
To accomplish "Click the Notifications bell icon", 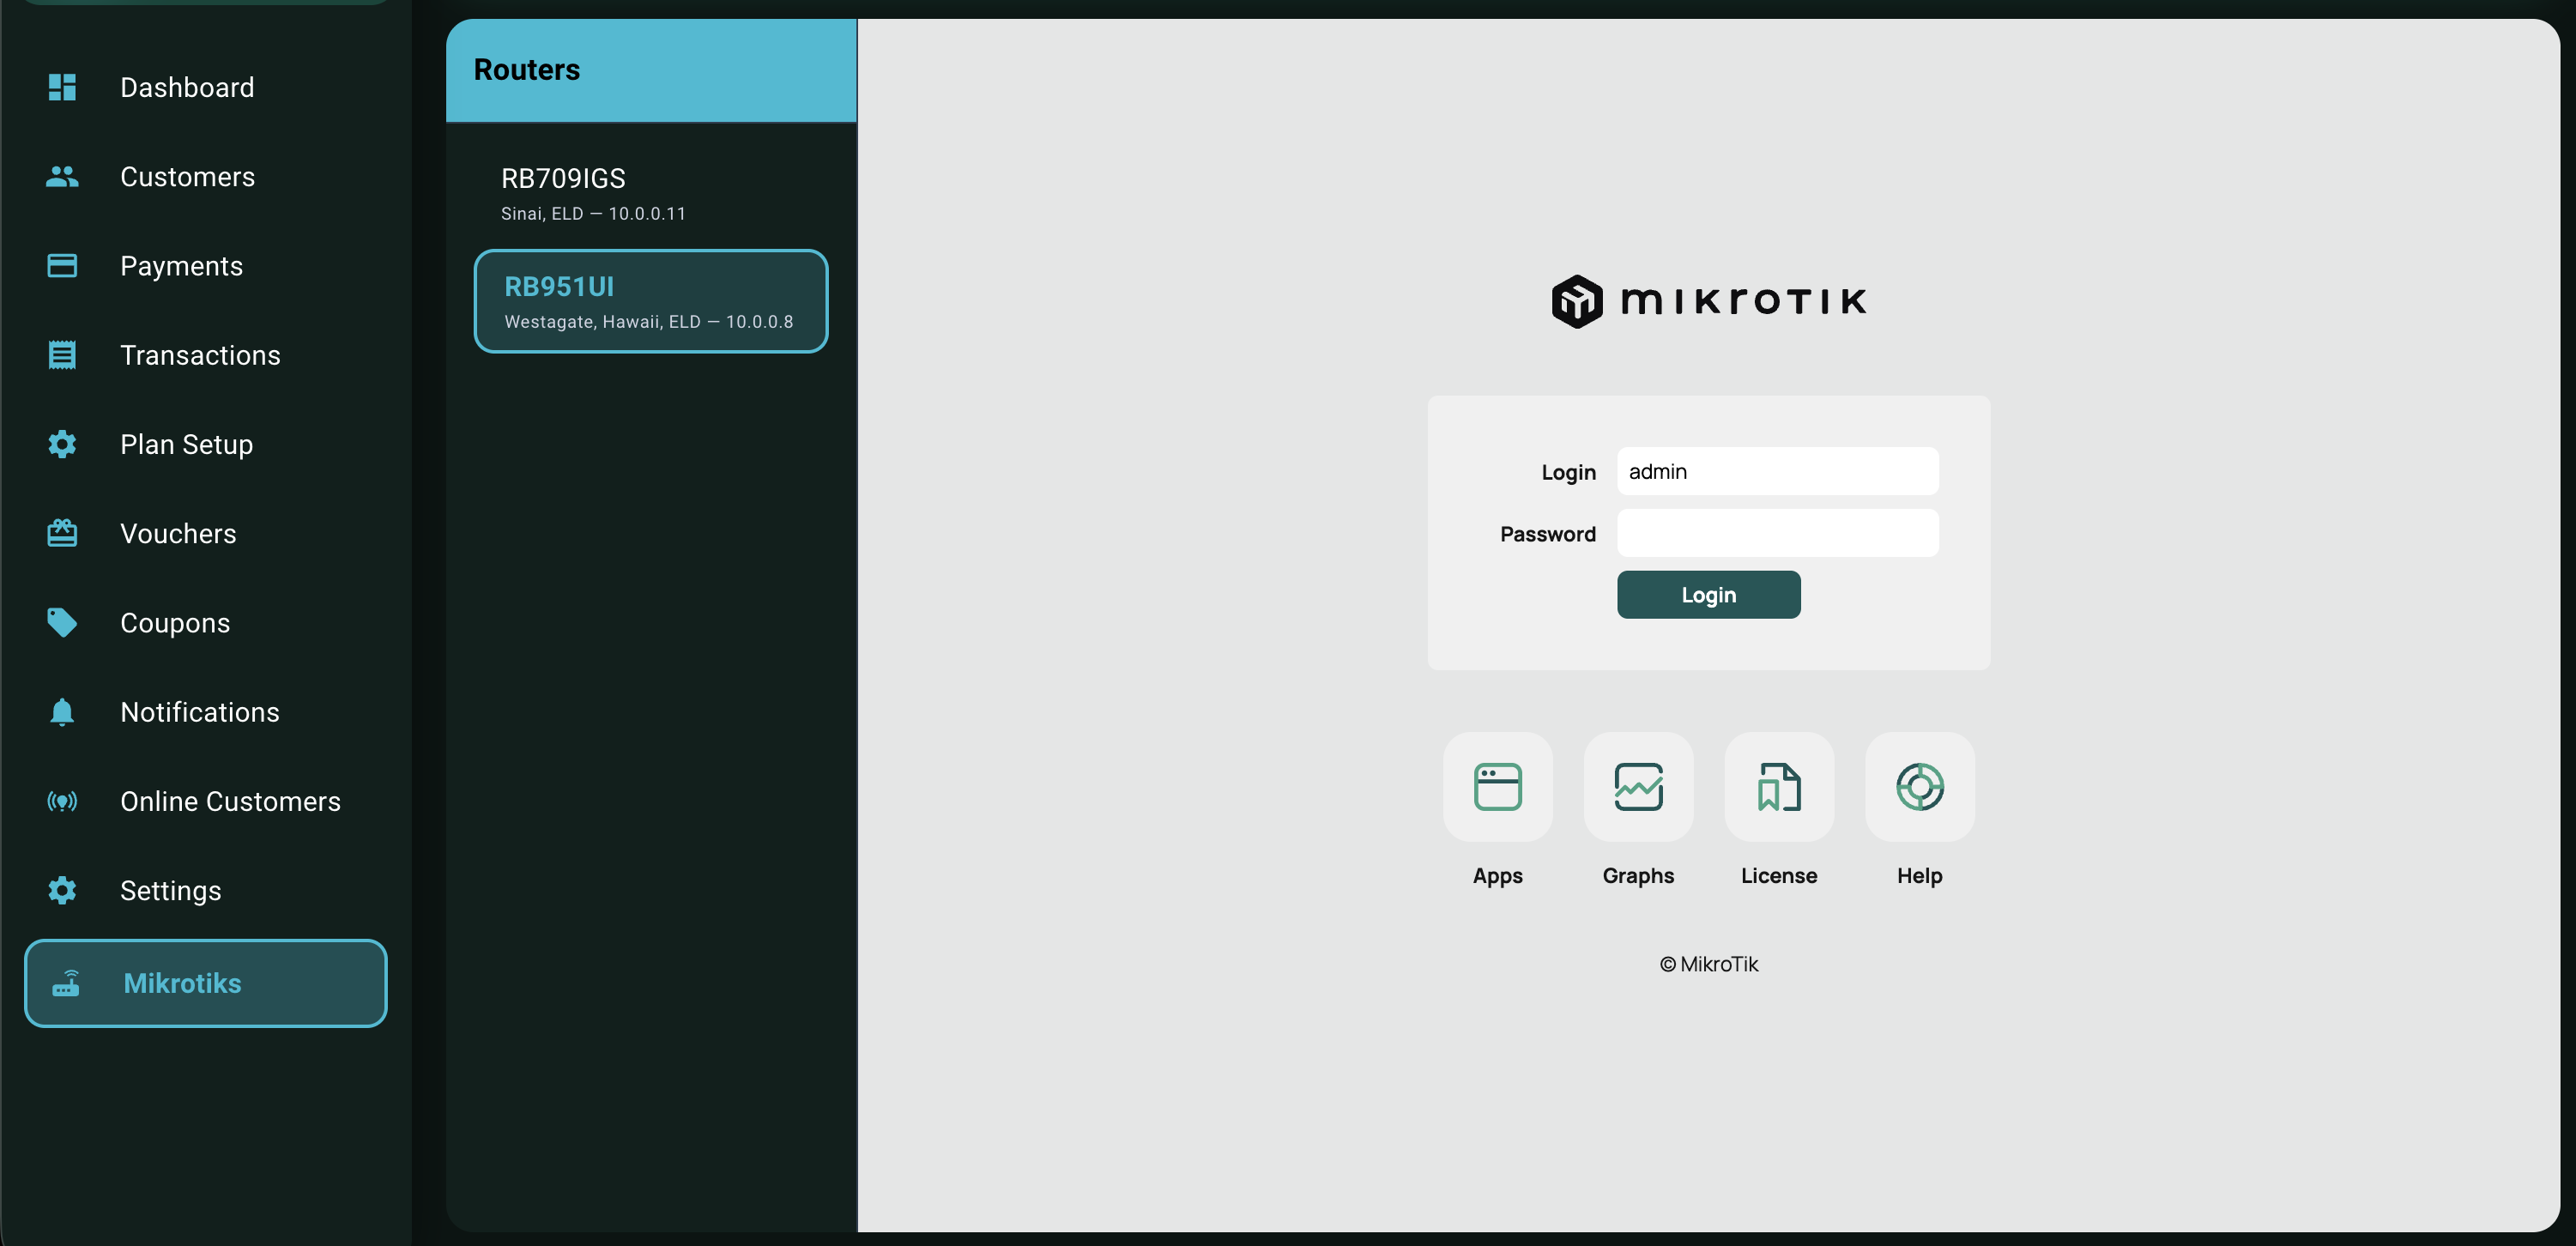I will click(62, 712).
